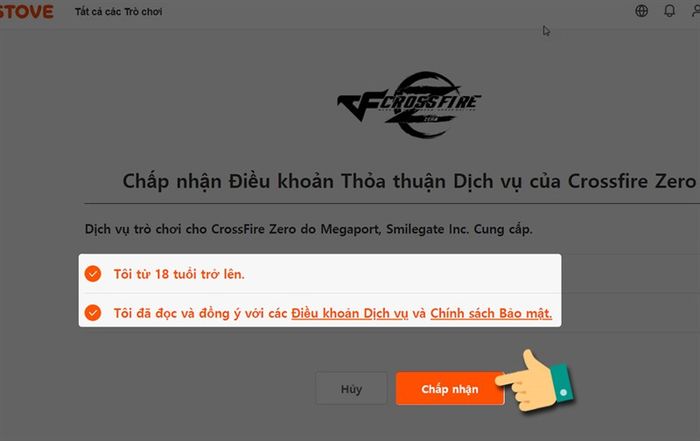Viewport: 700px width, 441px height.
Task: Click the green sleeve cuff of the hand
Action: click(562, 384)
